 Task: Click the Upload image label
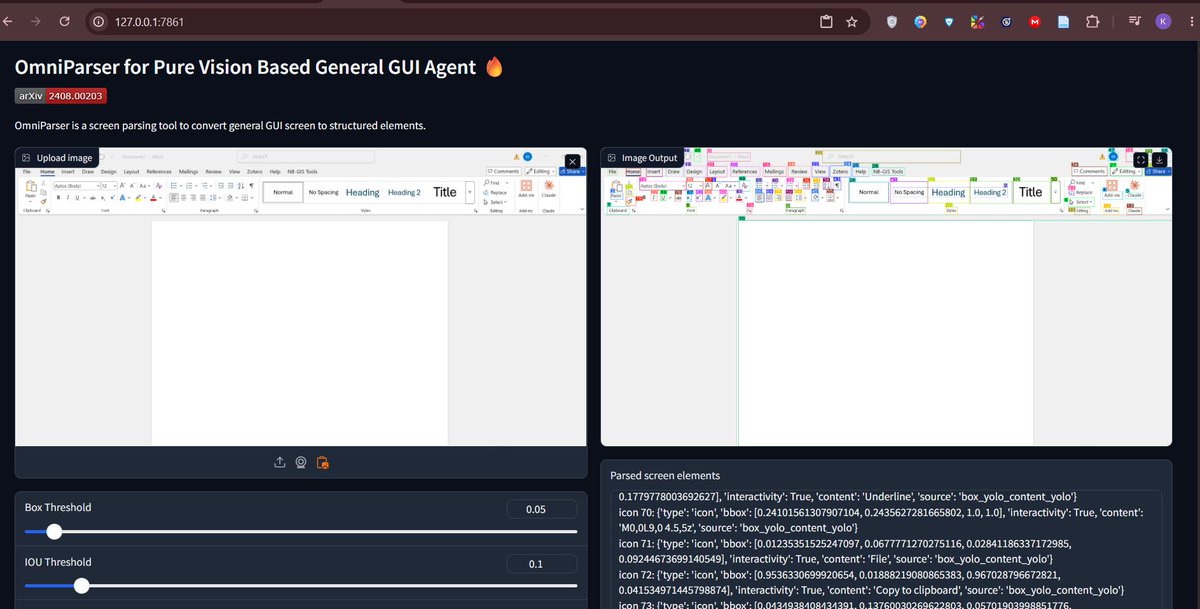pos(58,158)
